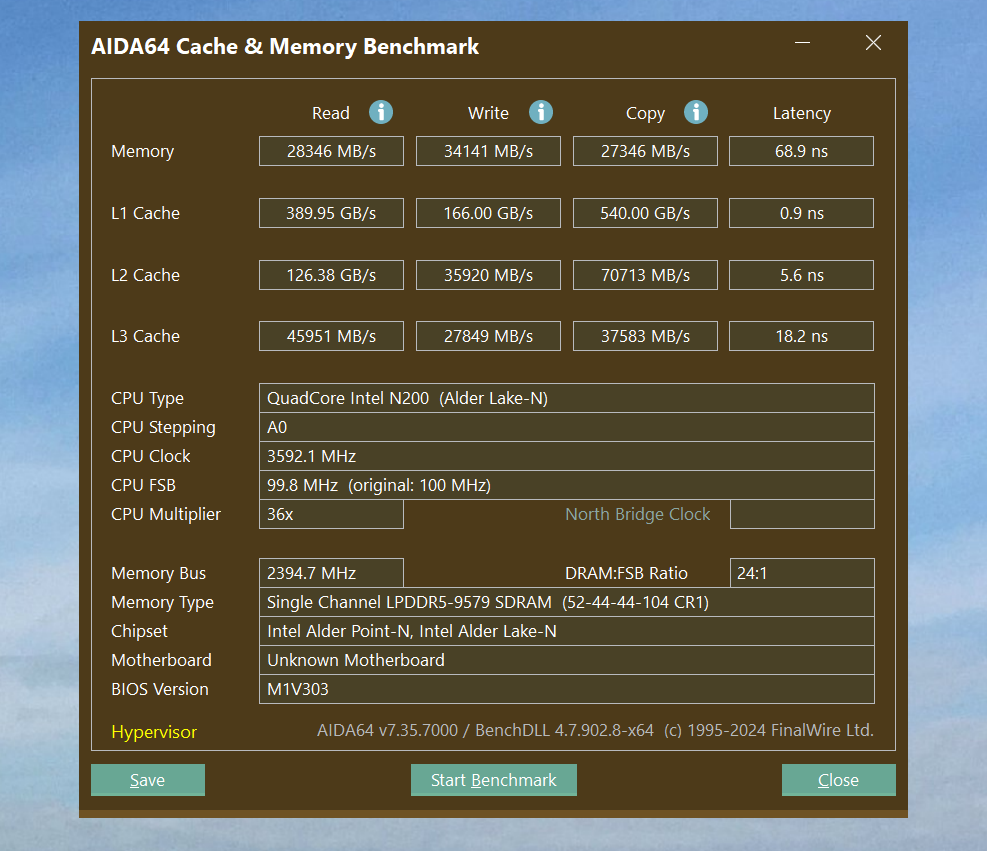Select L1 Cache latency 0.9 ns
Image resolution: width=987 pixels, height=851 pixels.
pyautogui.click(x=801, y=213)
